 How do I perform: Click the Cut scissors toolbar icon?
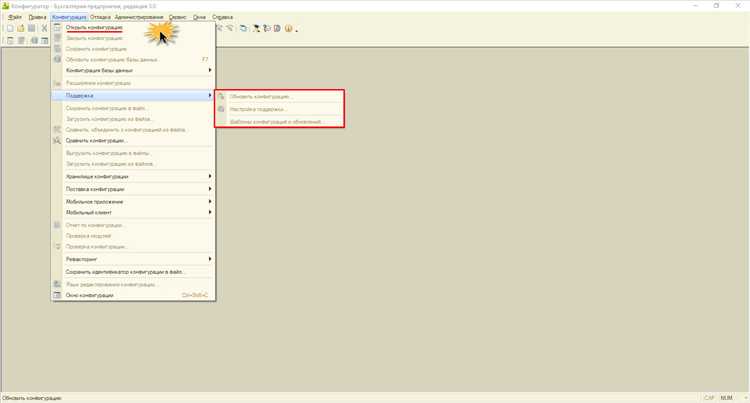(x=44, y=29)
